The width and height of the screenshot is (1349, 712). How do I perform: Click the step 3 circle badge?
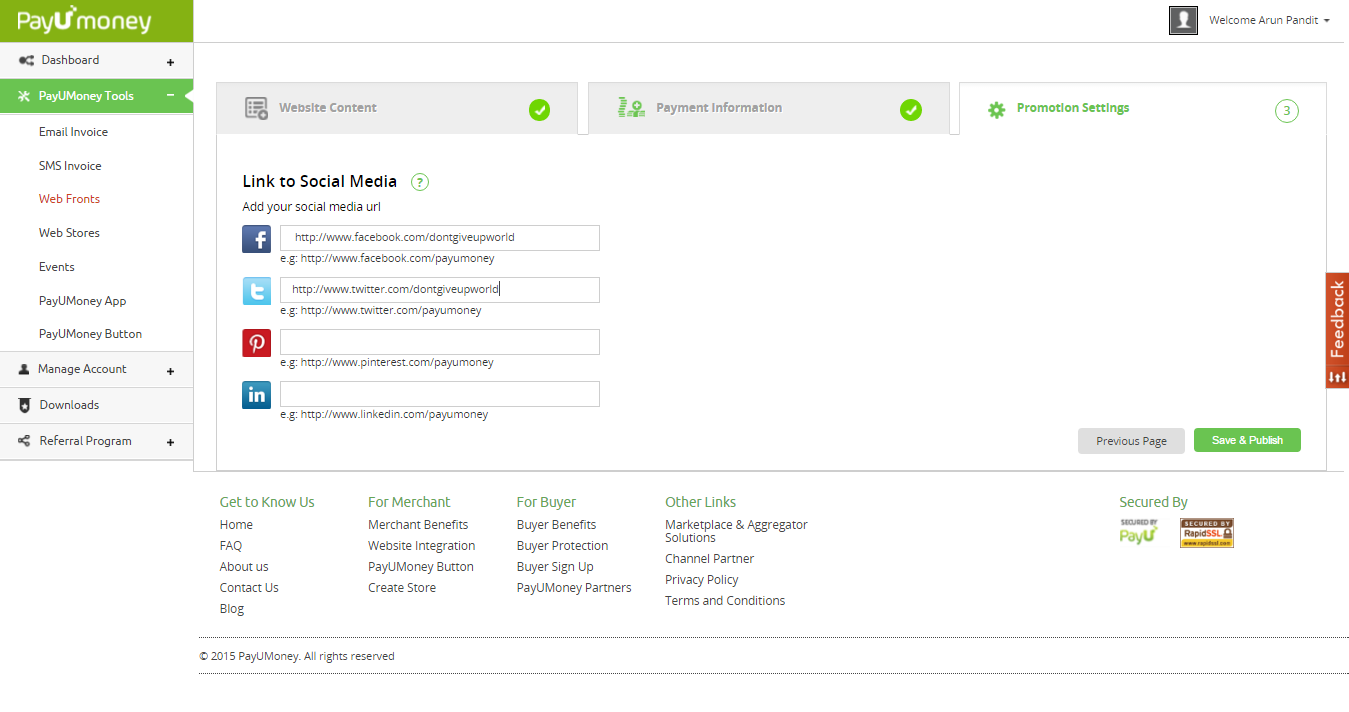coord(1287,111)
